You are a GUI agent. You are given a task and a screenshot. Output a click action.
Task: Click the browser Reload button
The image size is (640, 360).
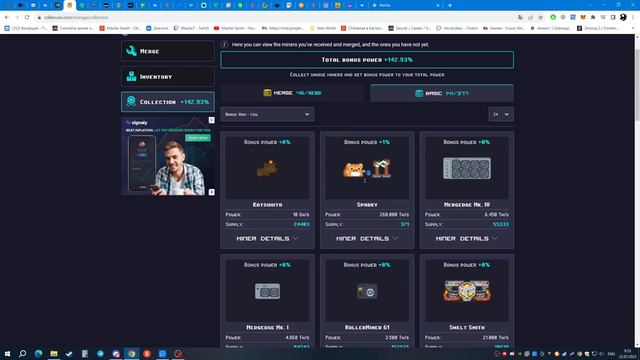tap(27, 17)
